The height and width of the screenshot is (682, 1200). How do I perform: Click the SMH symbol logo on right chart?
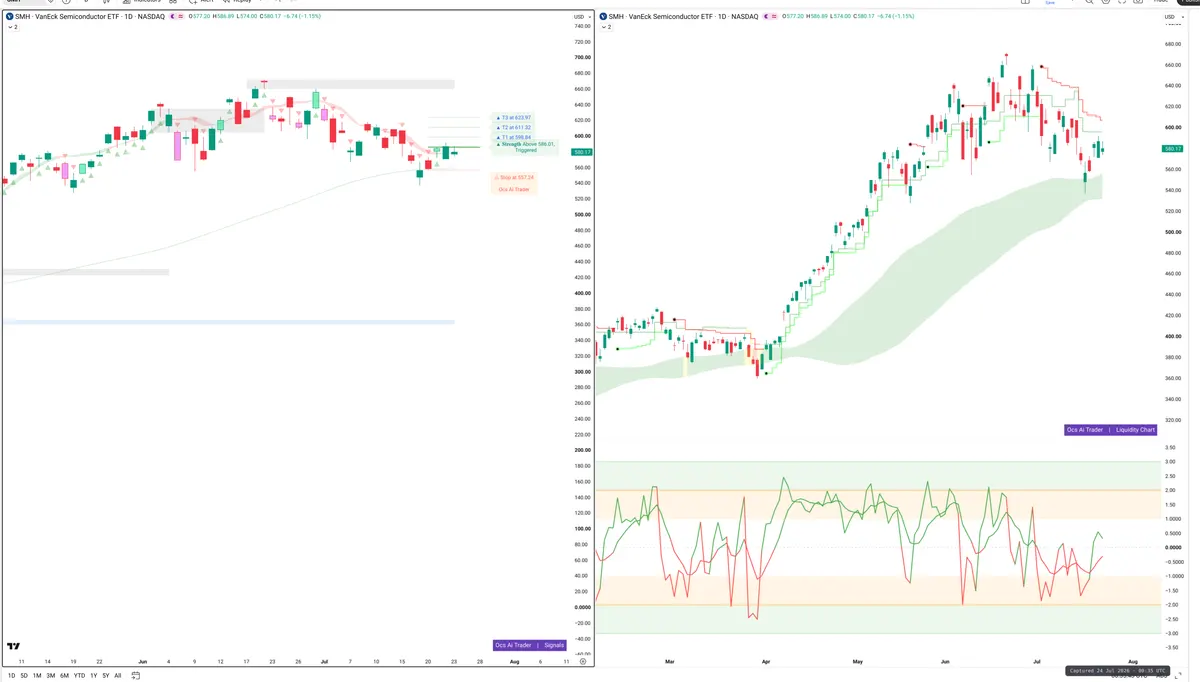(603, 17)
